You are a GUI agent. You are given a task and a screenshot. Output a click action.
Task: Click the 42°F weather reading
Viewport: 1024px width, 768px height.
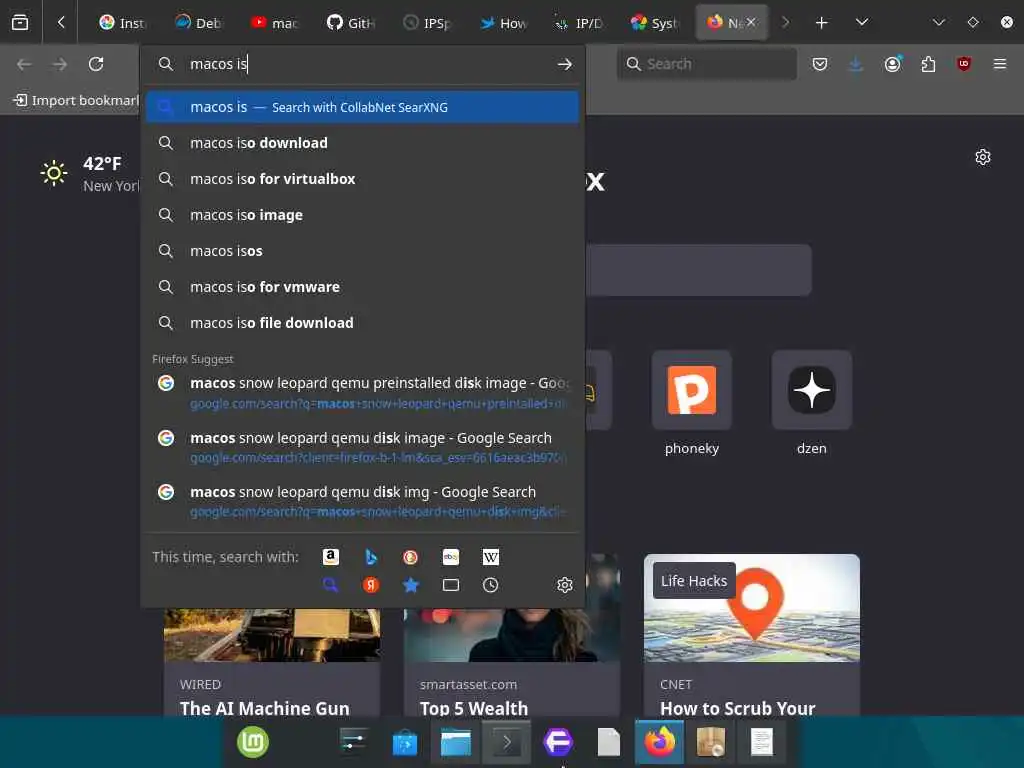[102, 163]
